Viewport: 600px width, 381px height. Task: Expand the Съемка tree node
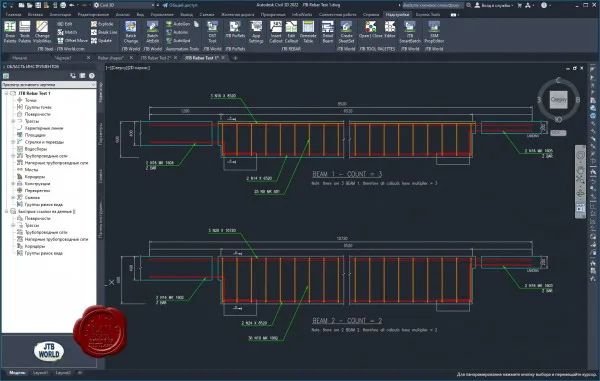13,198
